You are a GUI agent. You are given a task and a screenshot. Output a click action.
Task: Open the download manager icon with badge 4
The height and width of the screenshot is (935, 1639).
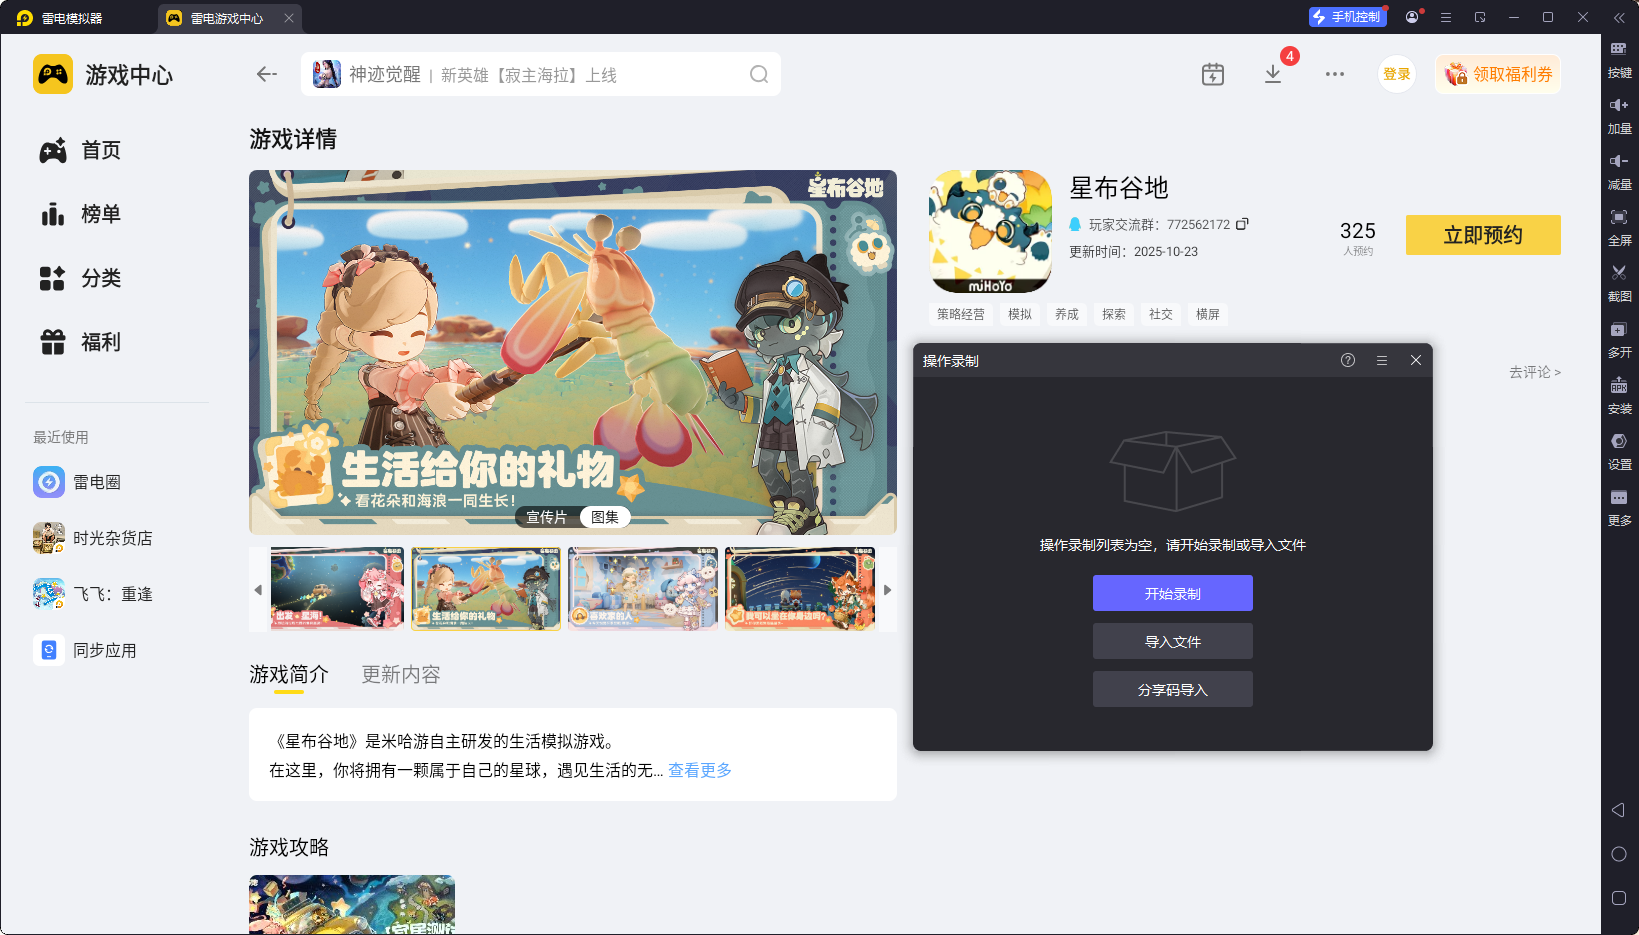click(x=1273, y=73)
